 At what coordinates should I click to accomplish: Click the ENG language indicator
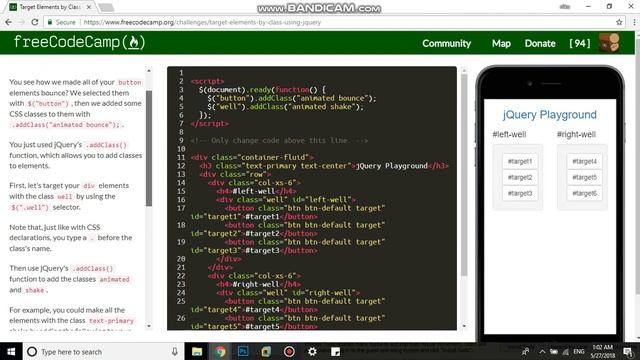[x=579, y=351]
